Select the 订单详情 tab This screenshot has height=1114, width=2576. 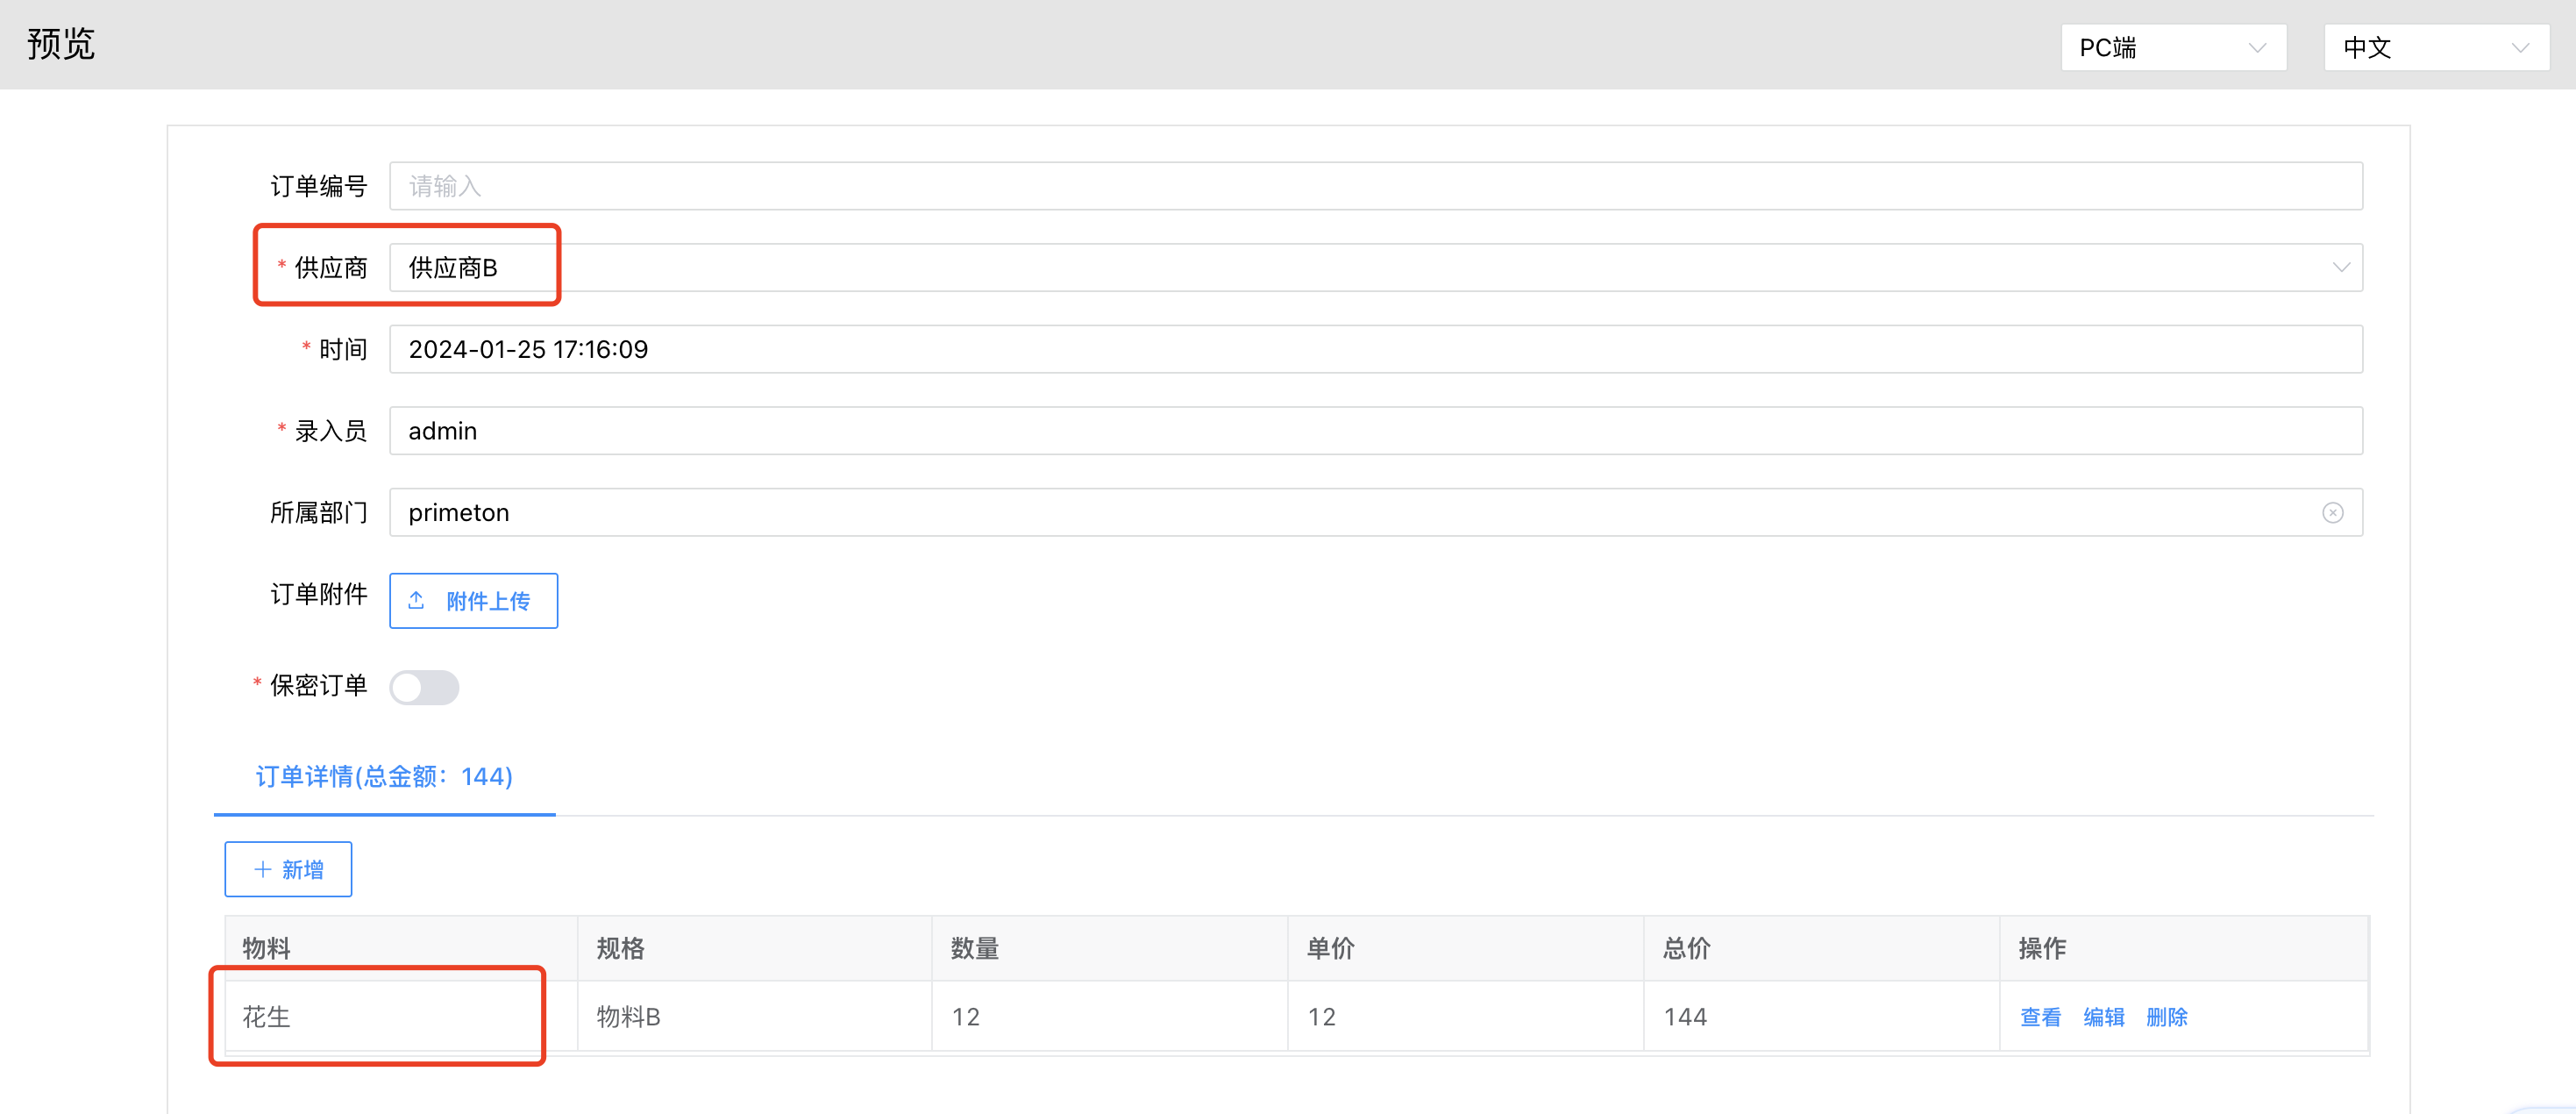tap(384, 776)
